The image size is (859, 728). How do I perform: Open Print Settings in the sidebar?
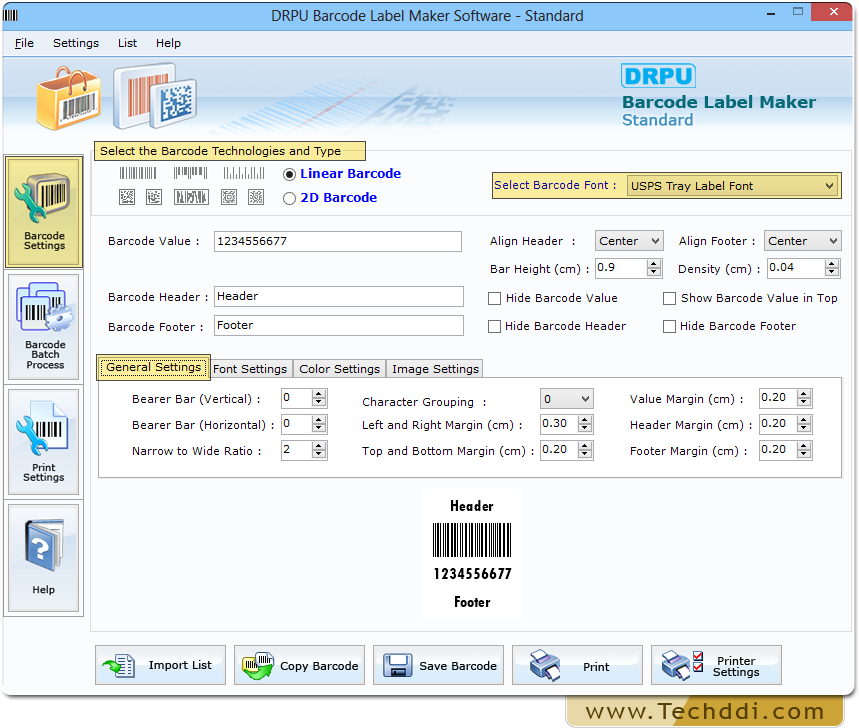(44, 442)
